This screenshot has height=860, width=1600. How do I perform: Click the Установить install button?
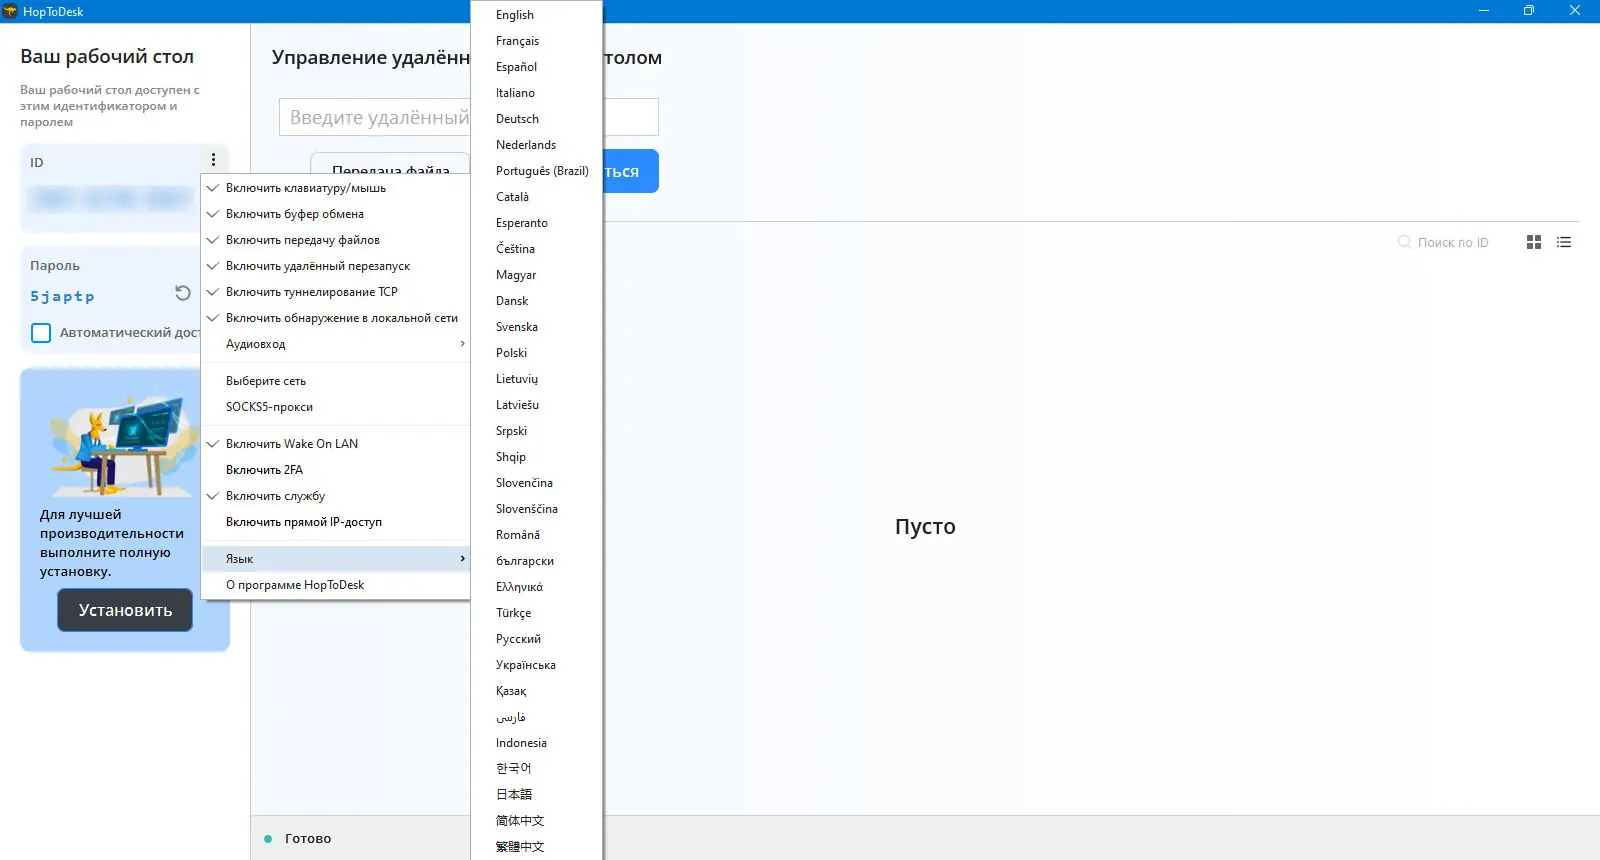(x=125, y=610)
